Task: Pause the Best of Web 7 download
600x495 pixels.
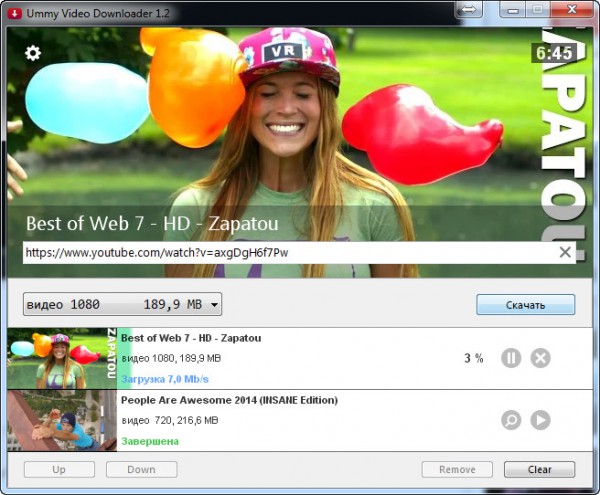Action: (511, 358)
